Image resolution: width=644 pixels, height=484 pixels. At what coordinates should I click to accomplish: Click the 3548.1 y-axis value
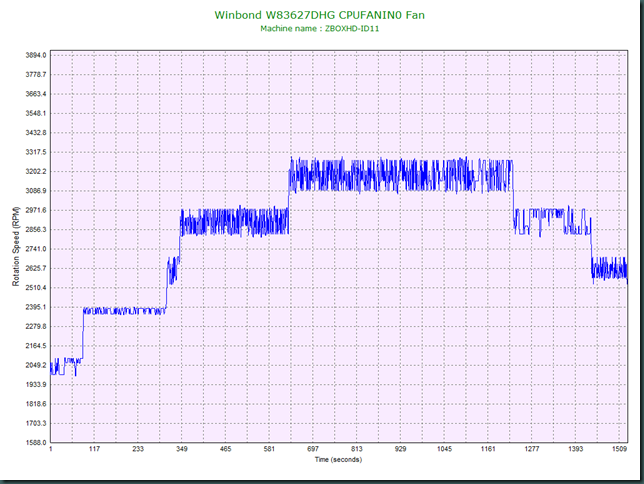pyautogui.click(x=36, y=113)
